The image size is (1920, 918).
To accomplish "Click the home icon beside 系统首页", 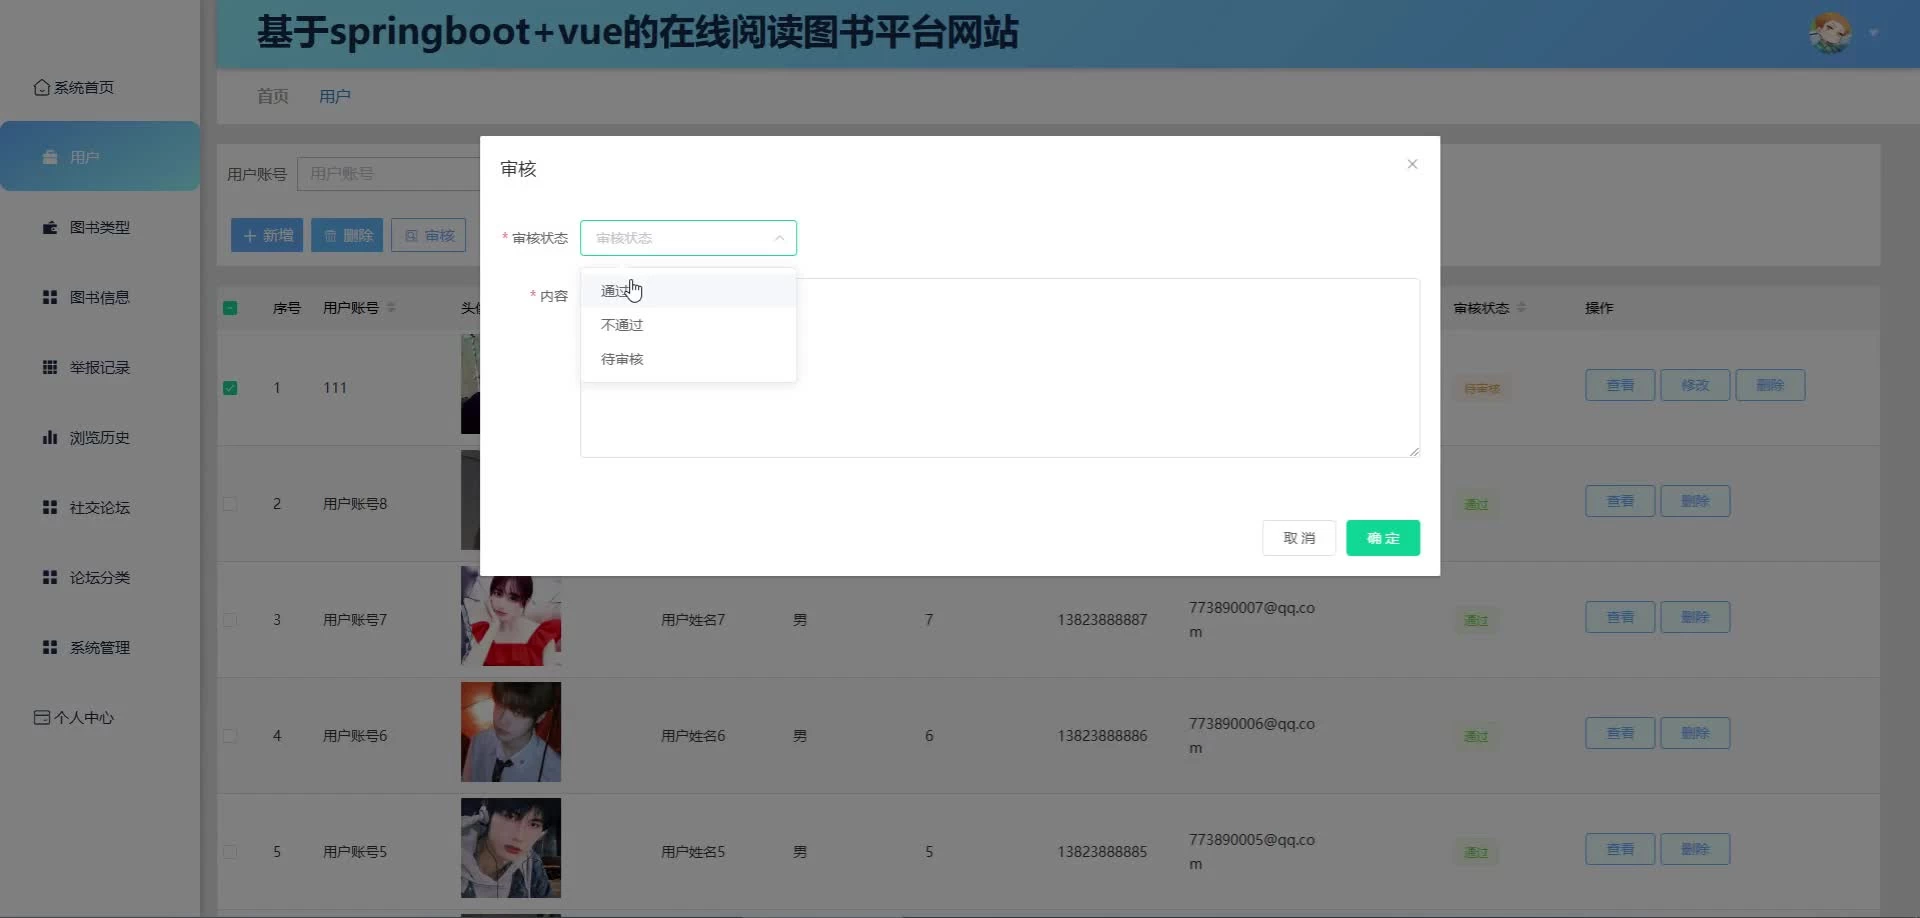I will pyautogui.click(x=42, y=88).
